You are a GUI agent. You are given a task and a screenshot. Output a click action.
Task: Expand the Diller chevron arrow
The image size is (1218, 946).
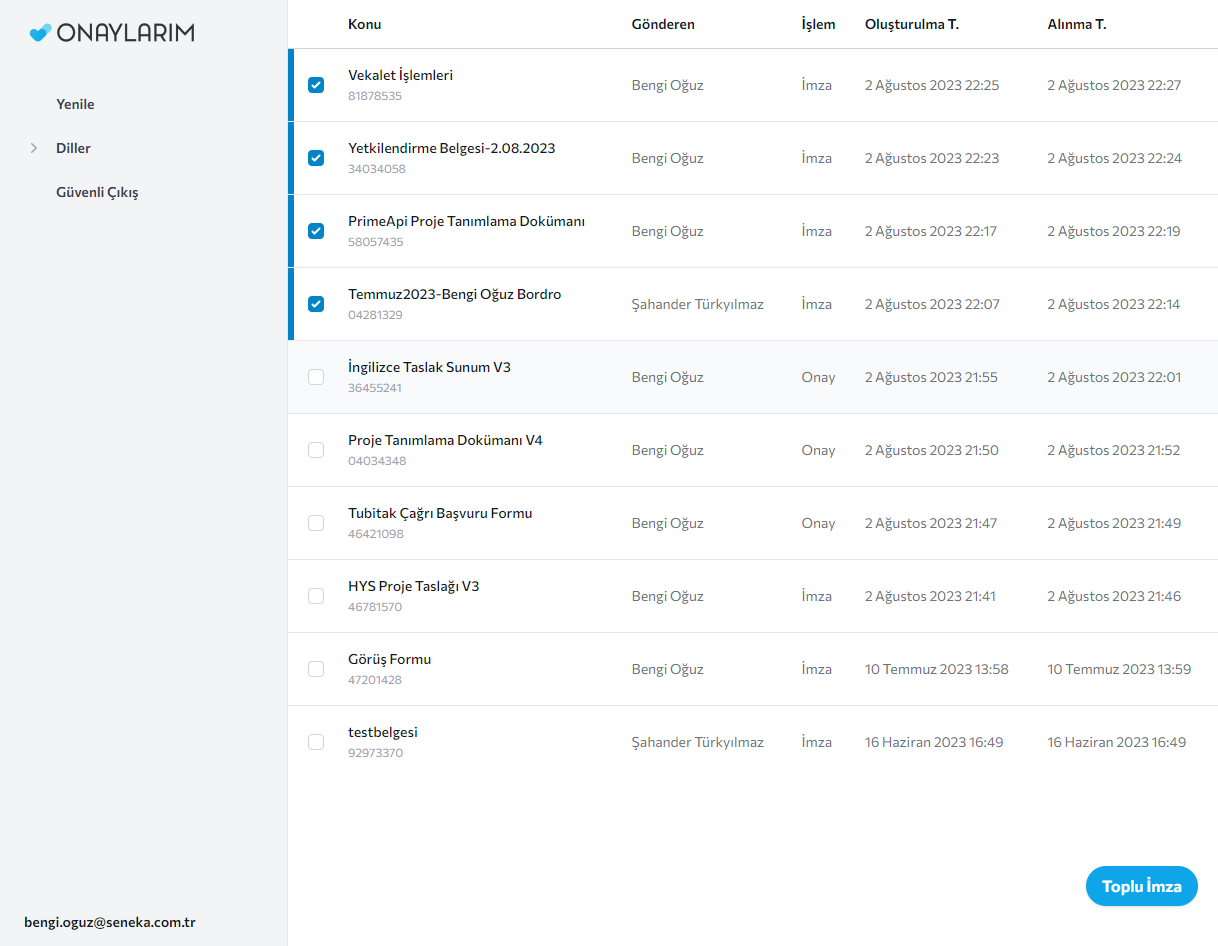point(34,148)
